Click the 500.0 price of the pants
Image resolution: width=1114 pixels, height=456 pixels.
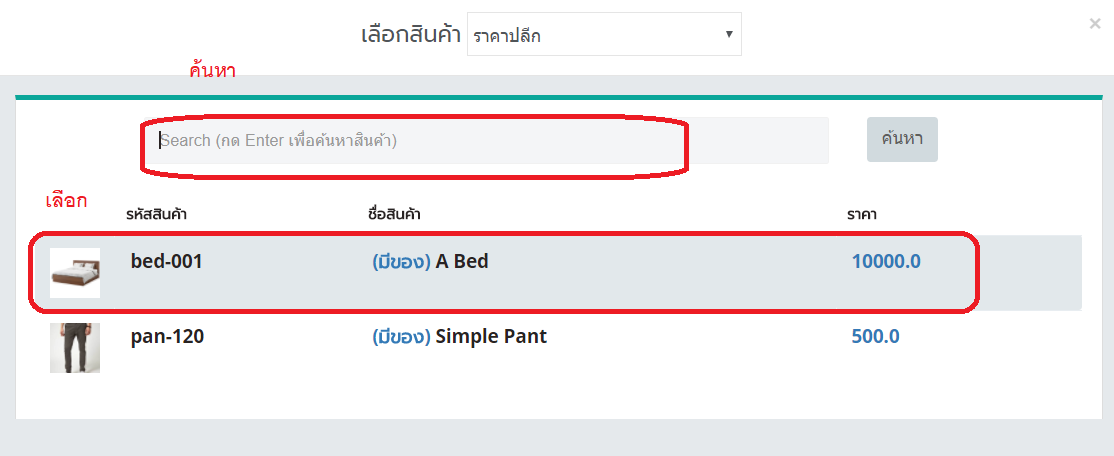(x=875, y=337)
